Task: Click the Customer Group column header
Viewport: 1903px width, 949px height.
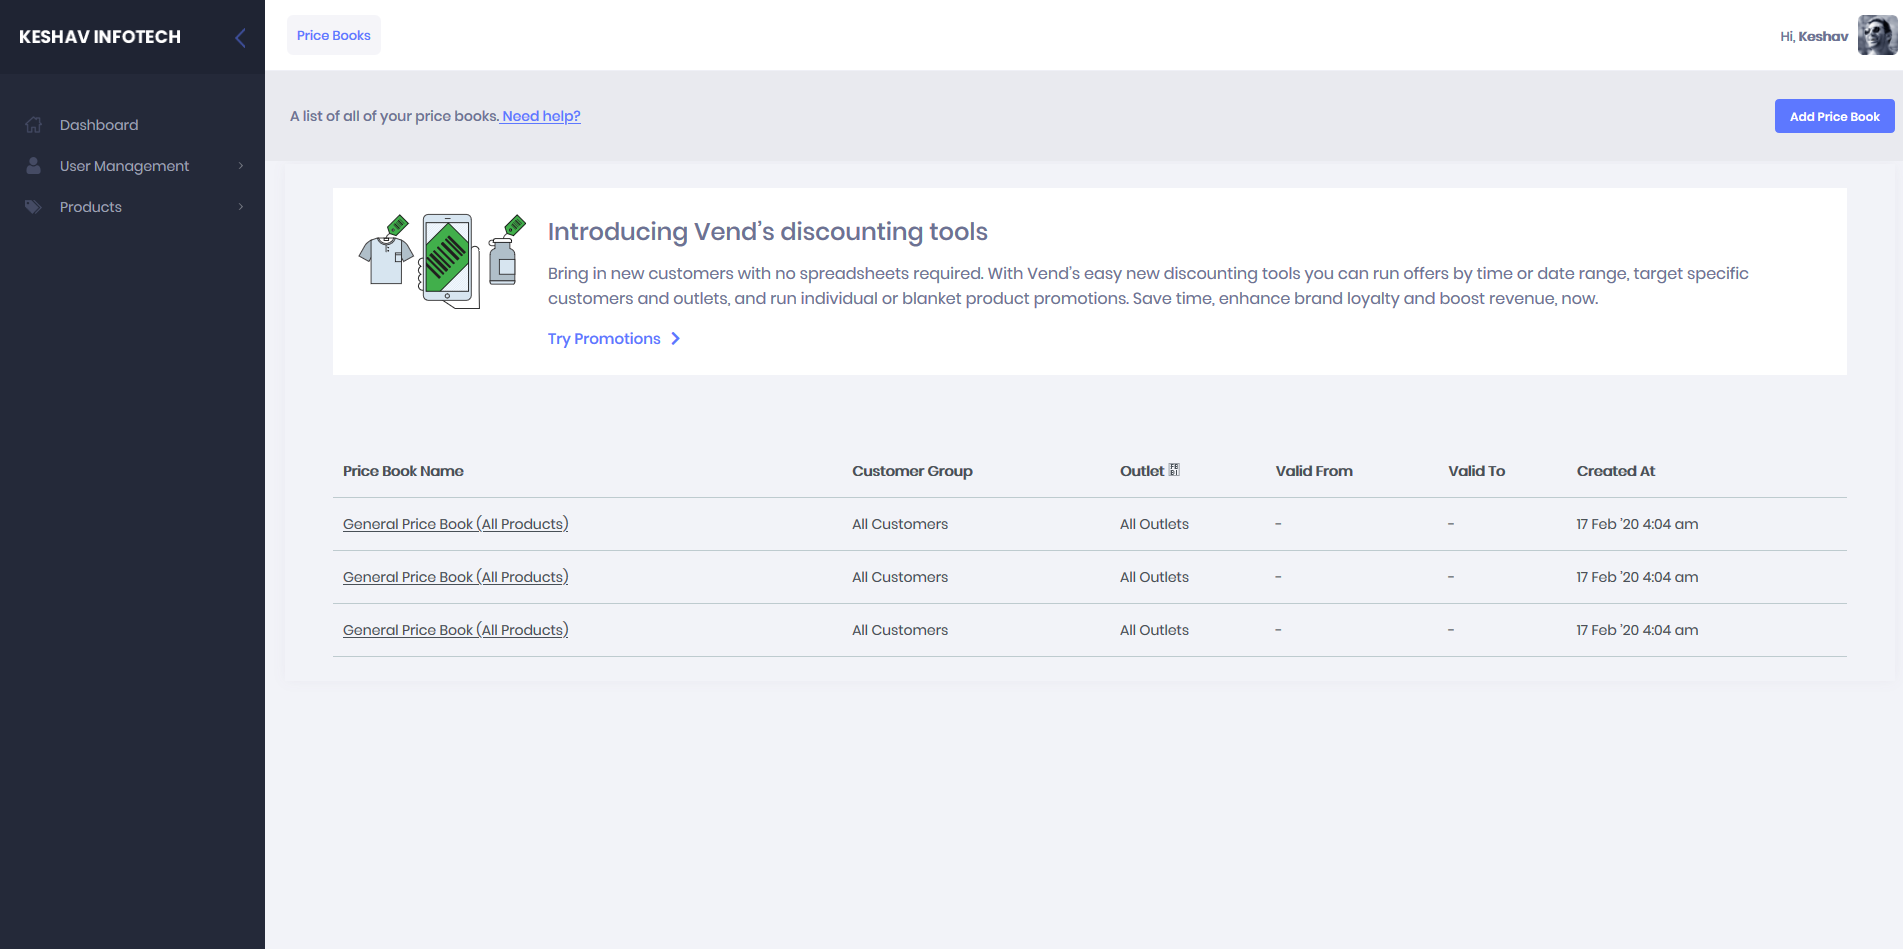Action: (912, 471)
